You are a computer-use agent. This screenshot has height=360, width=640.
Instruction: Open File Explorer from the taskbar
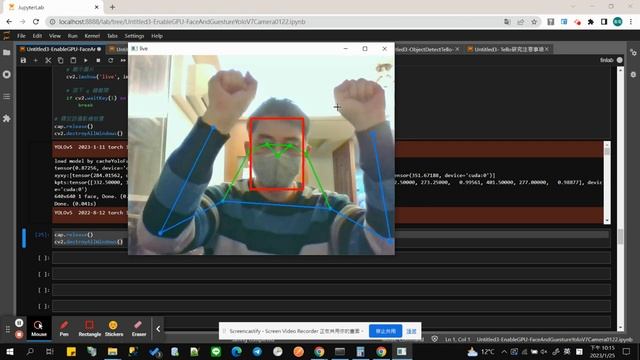[x=112, y=351]
